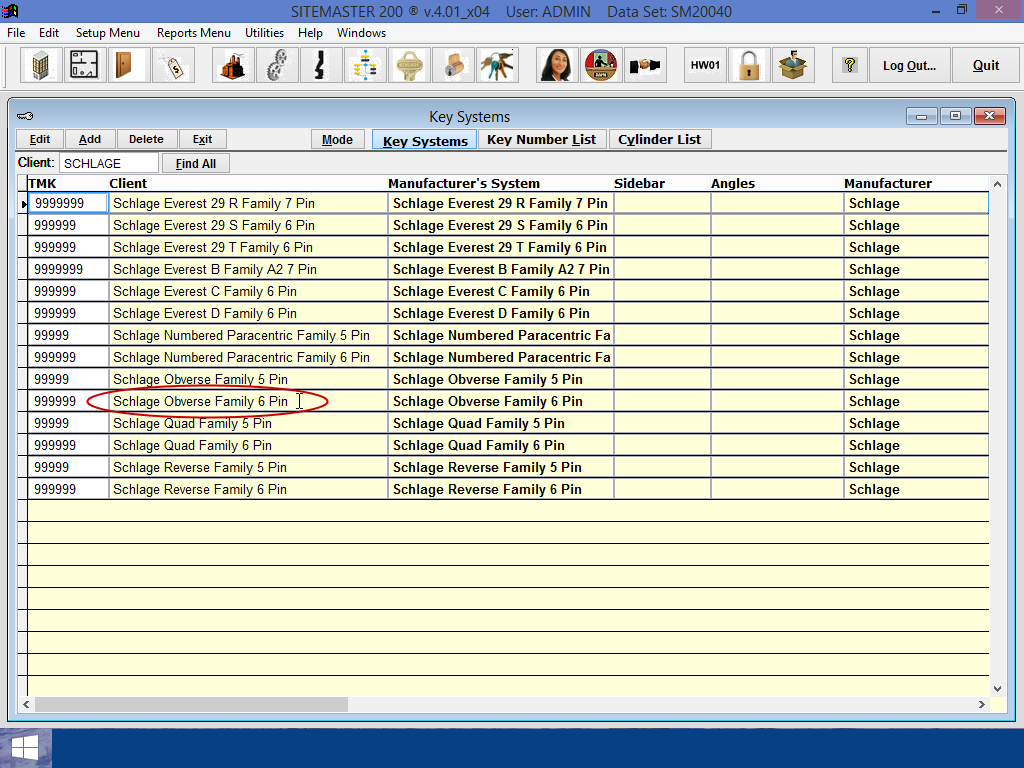Viewport: 1024px width, 768px height.
Task: Select Schlage Everest D Family 6 Pin client
Action: (x=248, y=313)
